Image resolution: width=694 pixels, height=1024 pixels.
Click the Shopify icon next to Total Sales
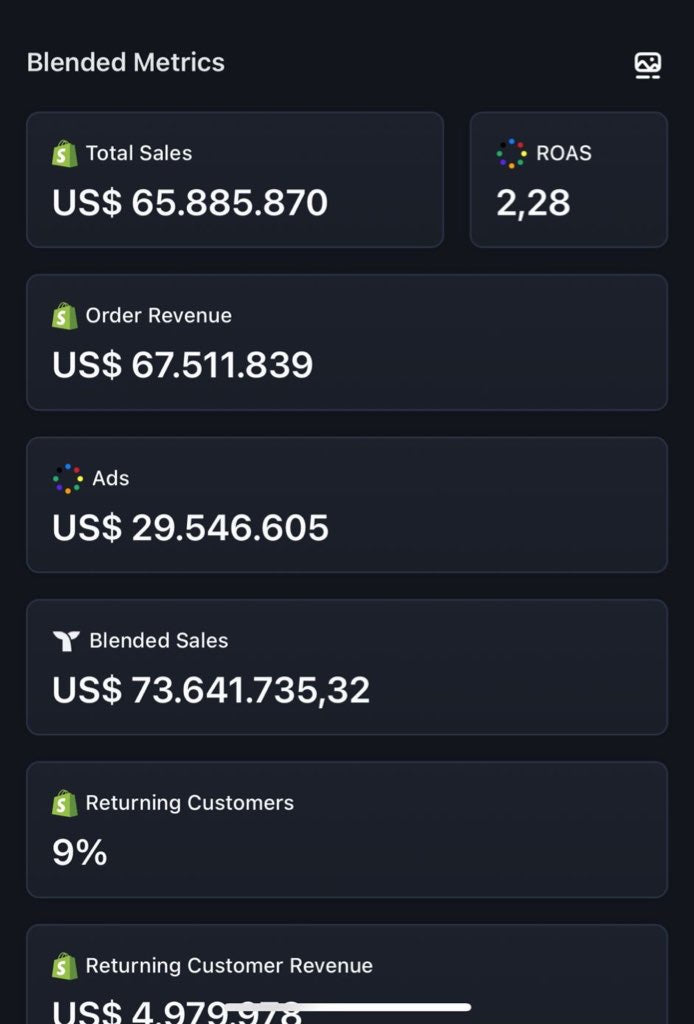click(x=65, y=154)
